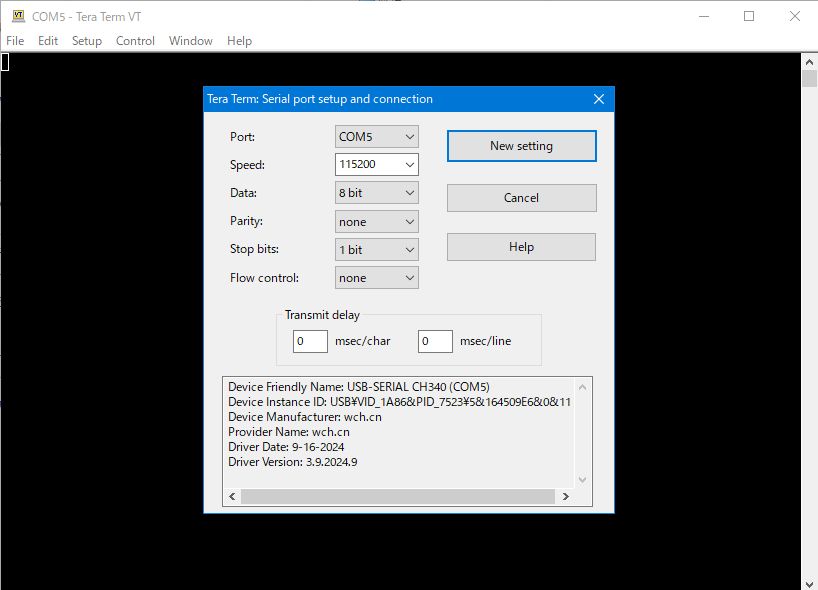Open the Data bits dropdown

pos(377,192)
